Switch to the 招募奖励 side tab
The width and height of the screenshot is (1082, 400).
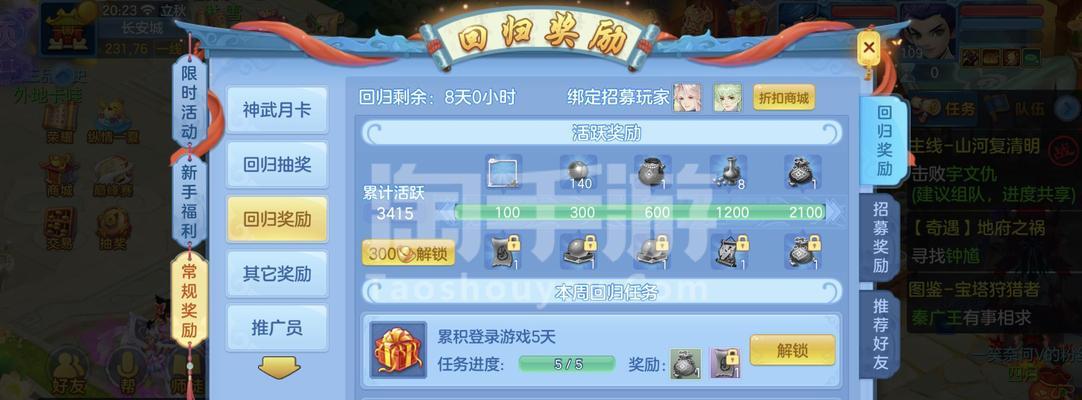pyautogui.click(x=880, y=237)
